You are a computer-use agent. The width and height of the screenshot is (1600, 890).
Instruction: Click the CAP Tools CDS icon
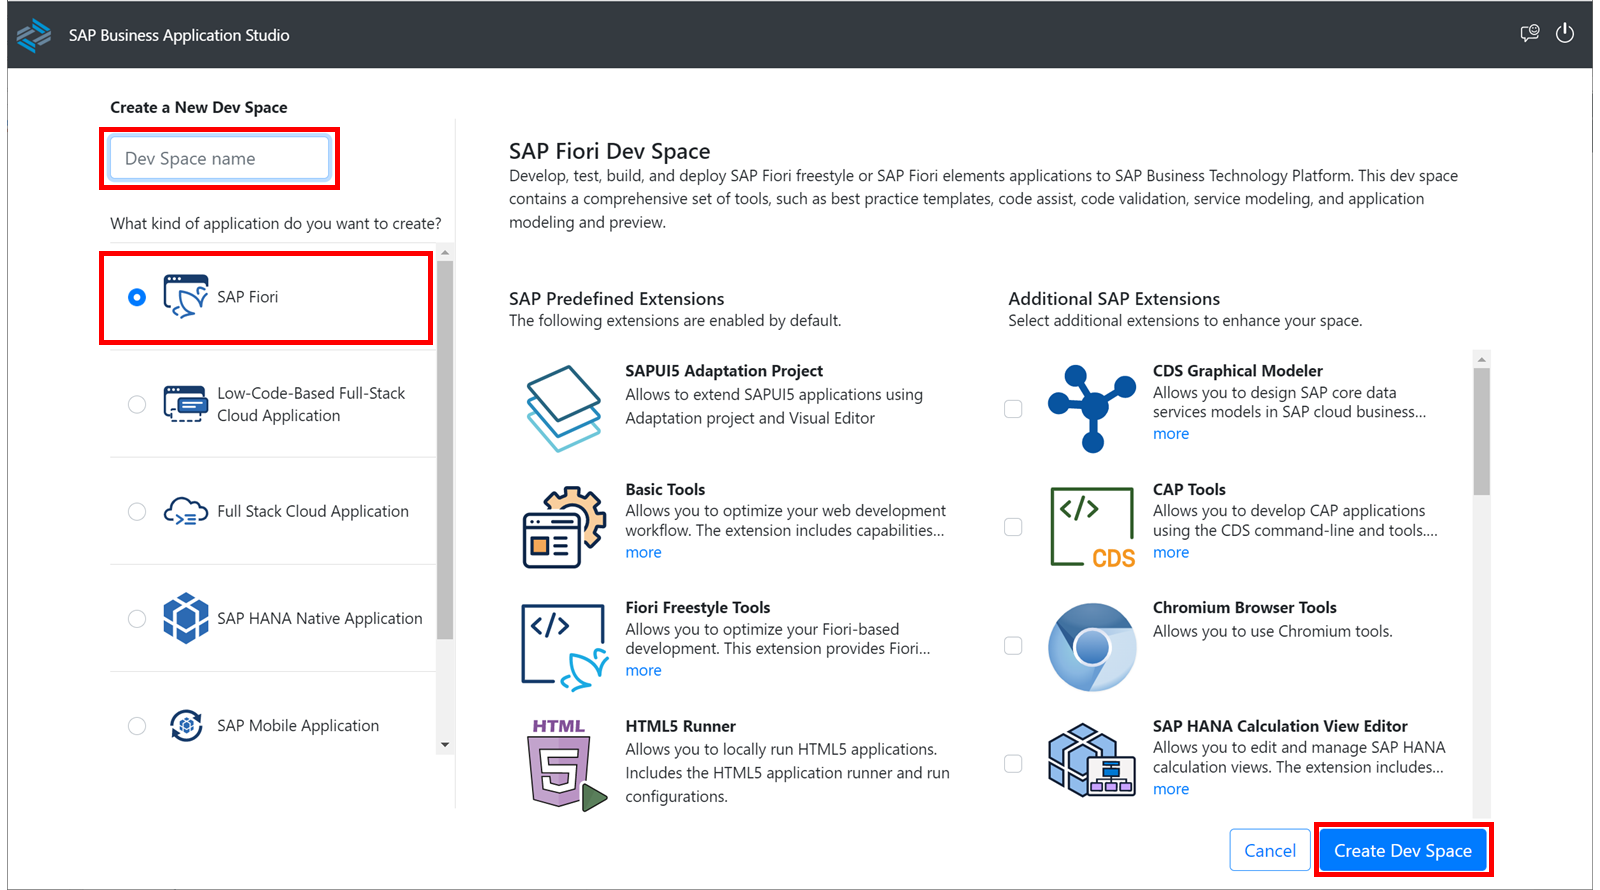pyautogui.click(x=1093, y=527)
